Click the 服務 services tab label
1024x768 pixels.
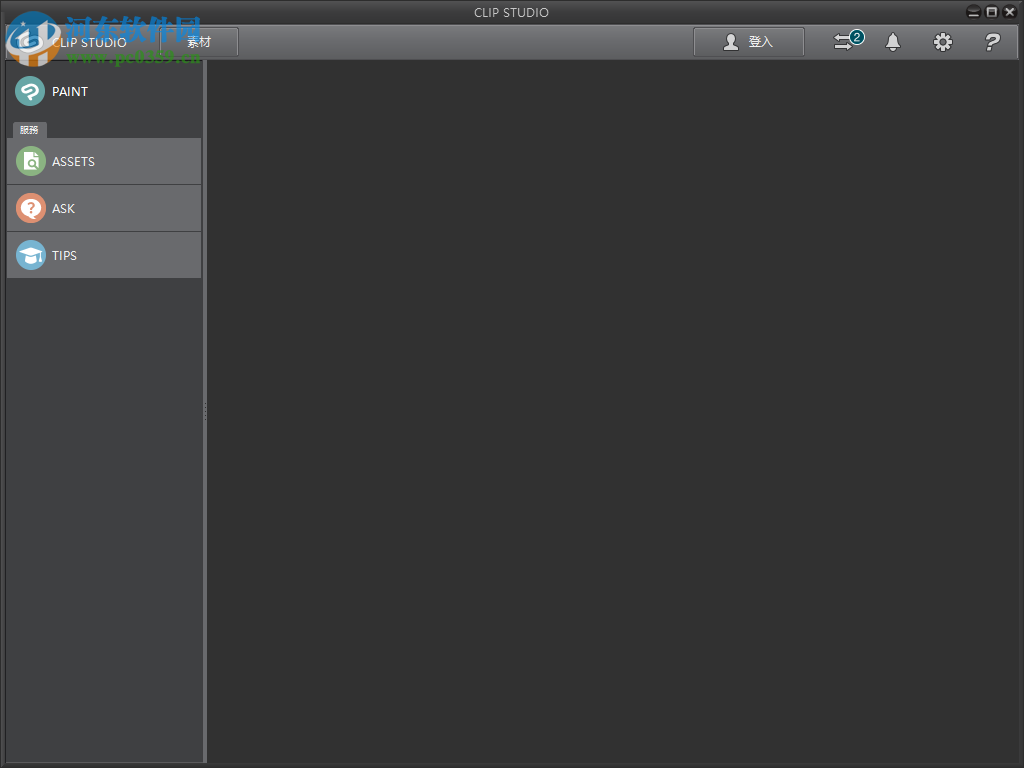[29, 130]
